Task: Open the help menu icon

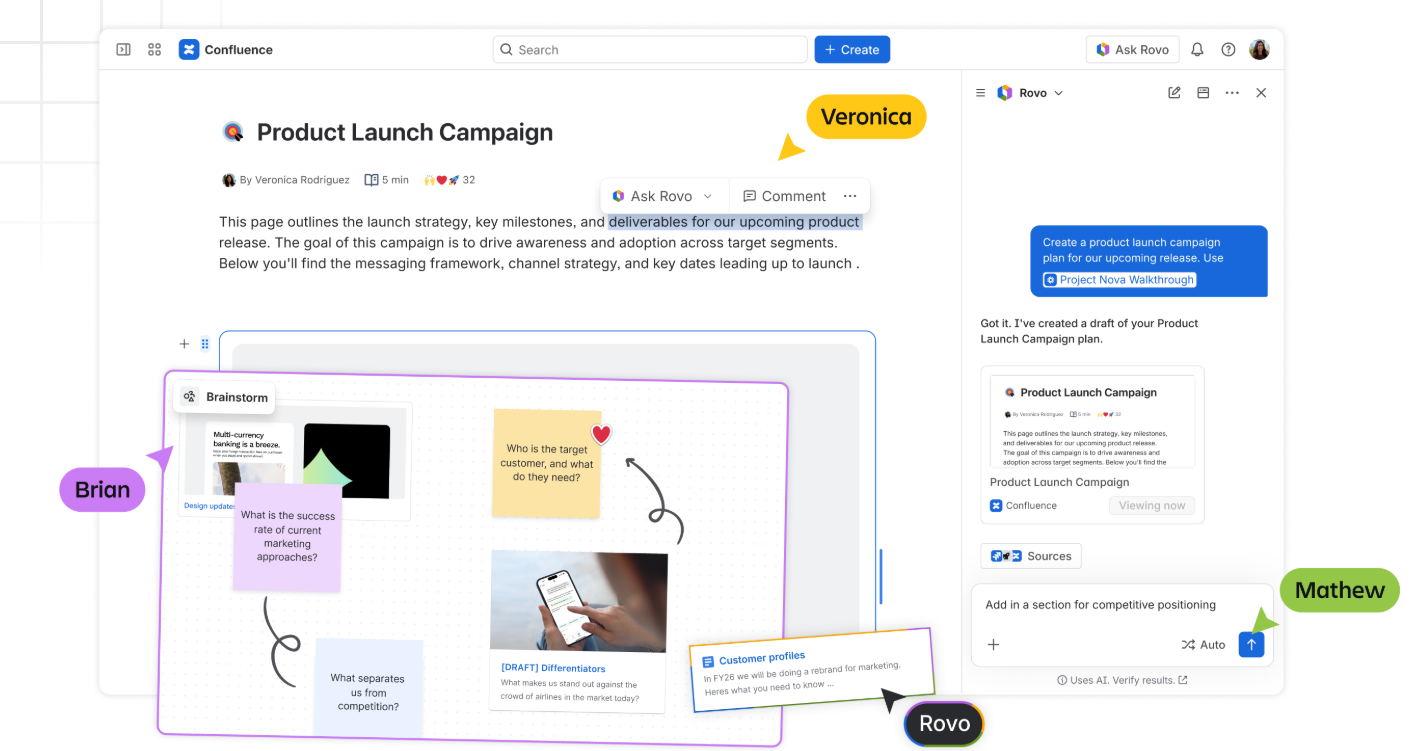Action: [x=1229, y=50]
